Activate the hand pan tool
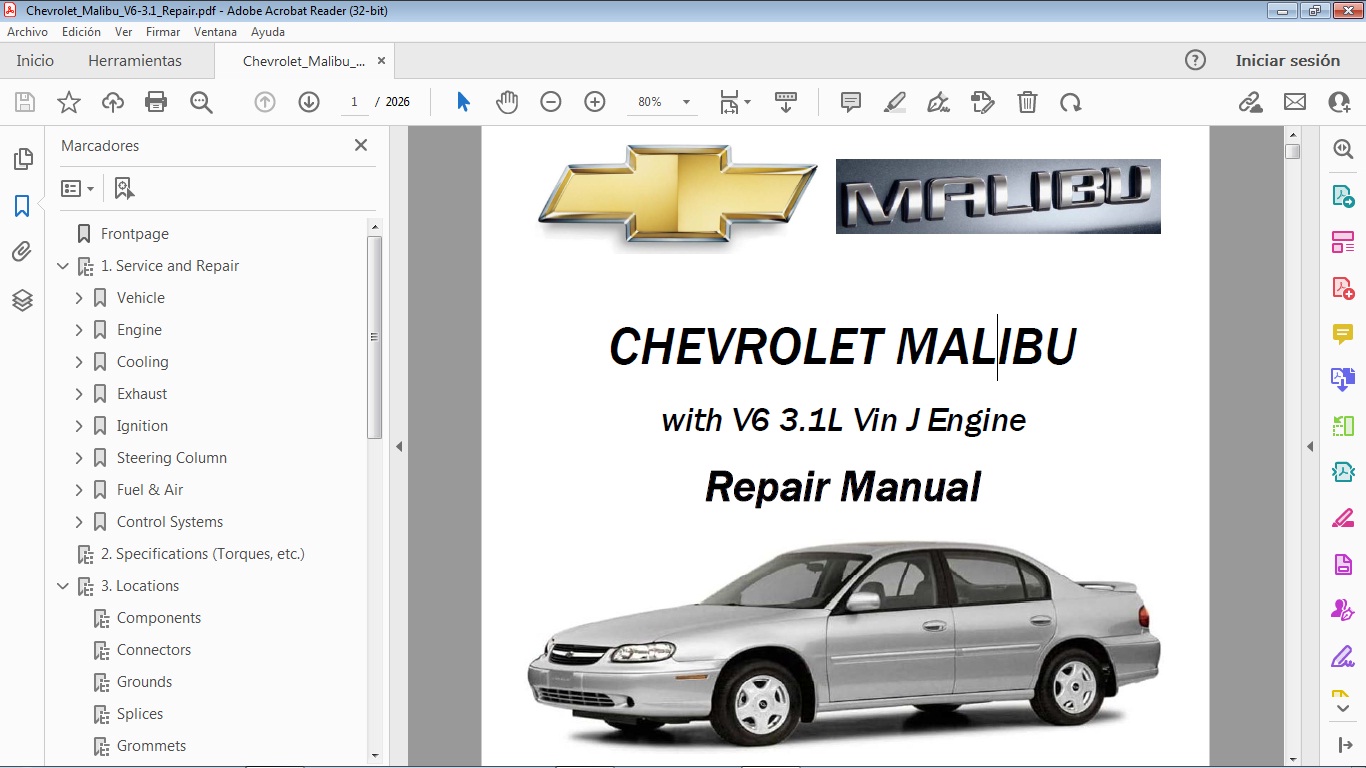 pos(507,102)
